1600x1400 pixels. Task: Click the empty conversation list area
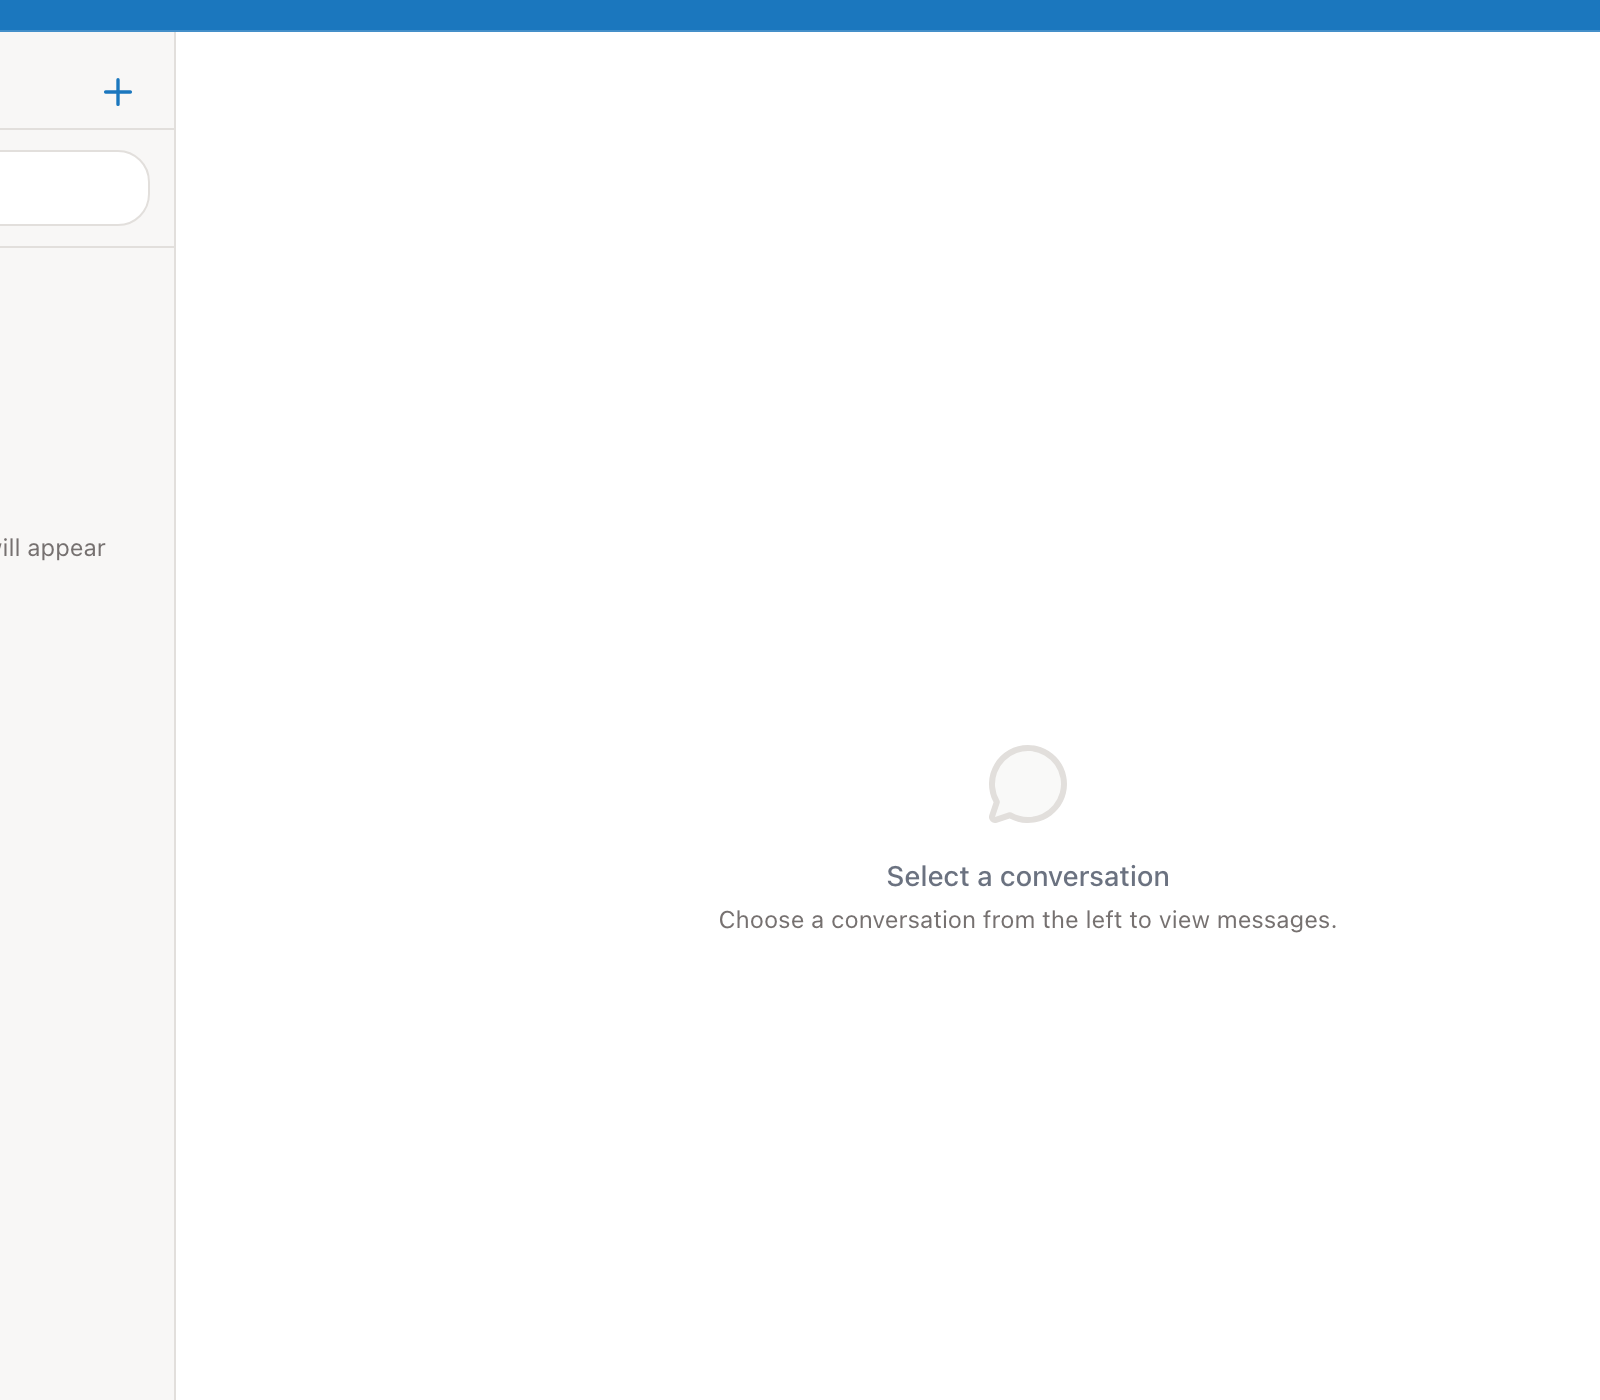85,800
